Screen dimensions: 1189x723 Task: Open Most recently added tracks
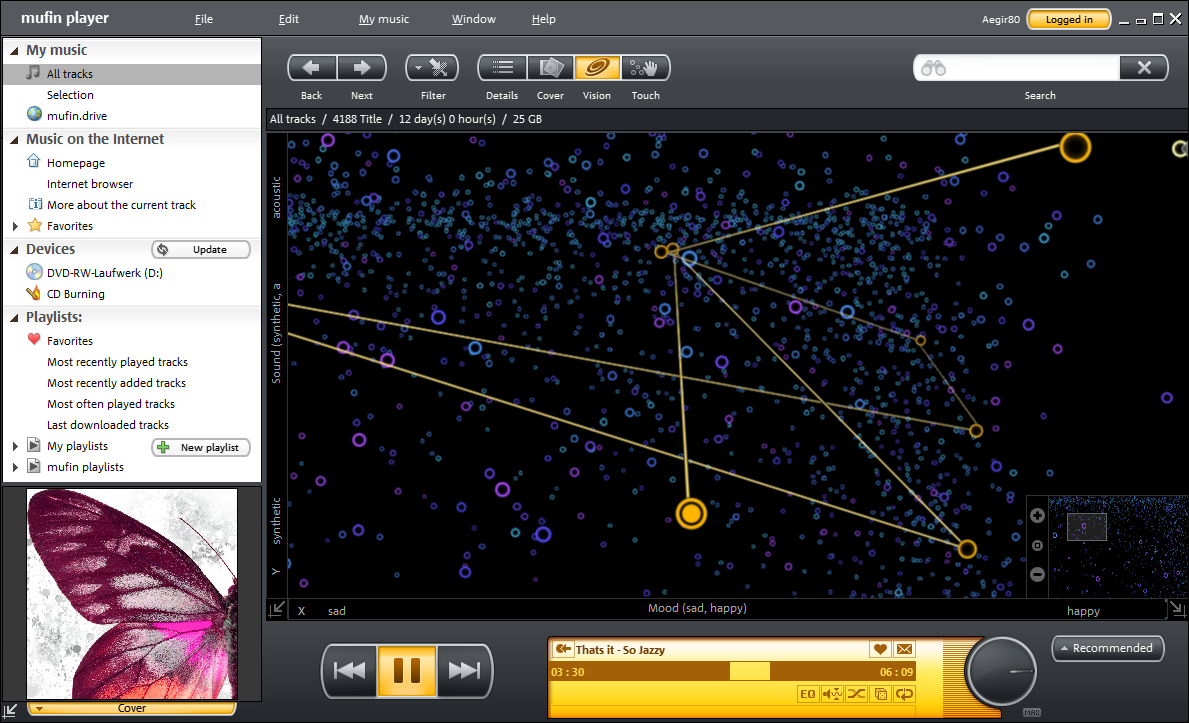[116, 383]
